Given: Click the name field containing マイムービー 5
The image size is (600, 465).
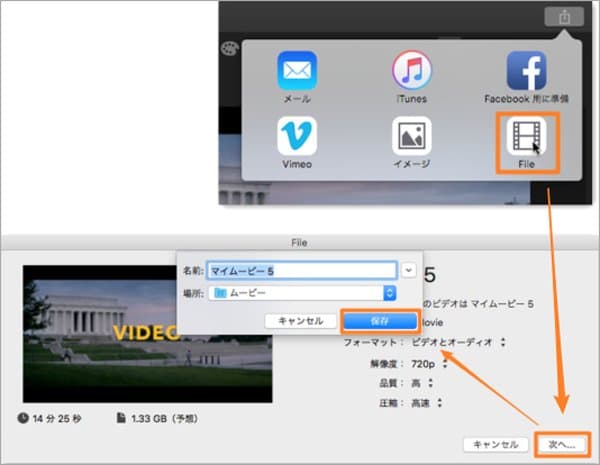Looking at the screenshot, I should [301, 270].
